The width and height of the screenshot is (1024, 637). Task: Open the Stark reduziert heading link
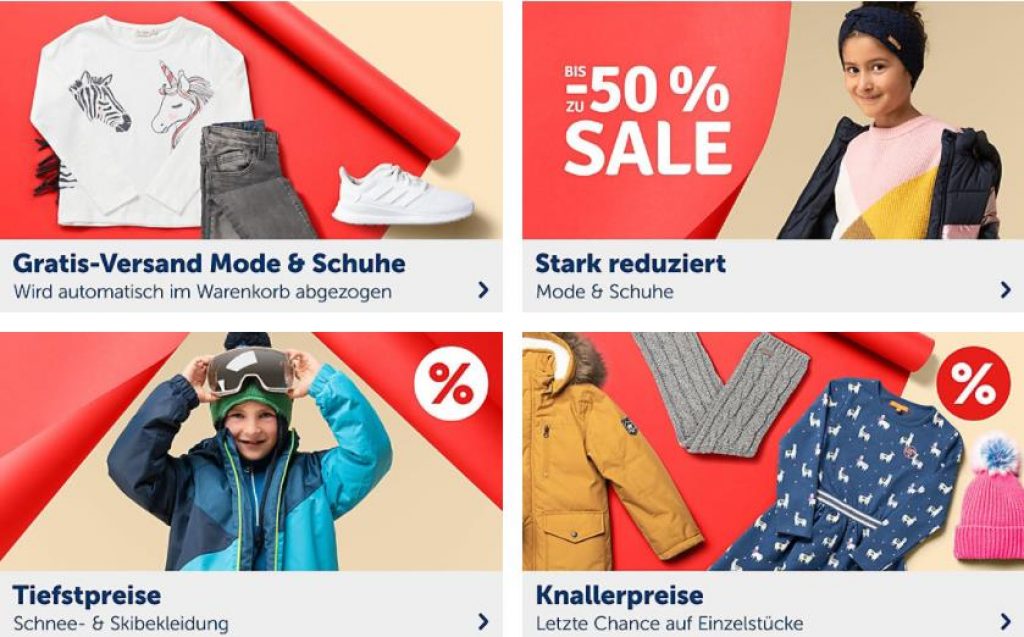point(630,263)
